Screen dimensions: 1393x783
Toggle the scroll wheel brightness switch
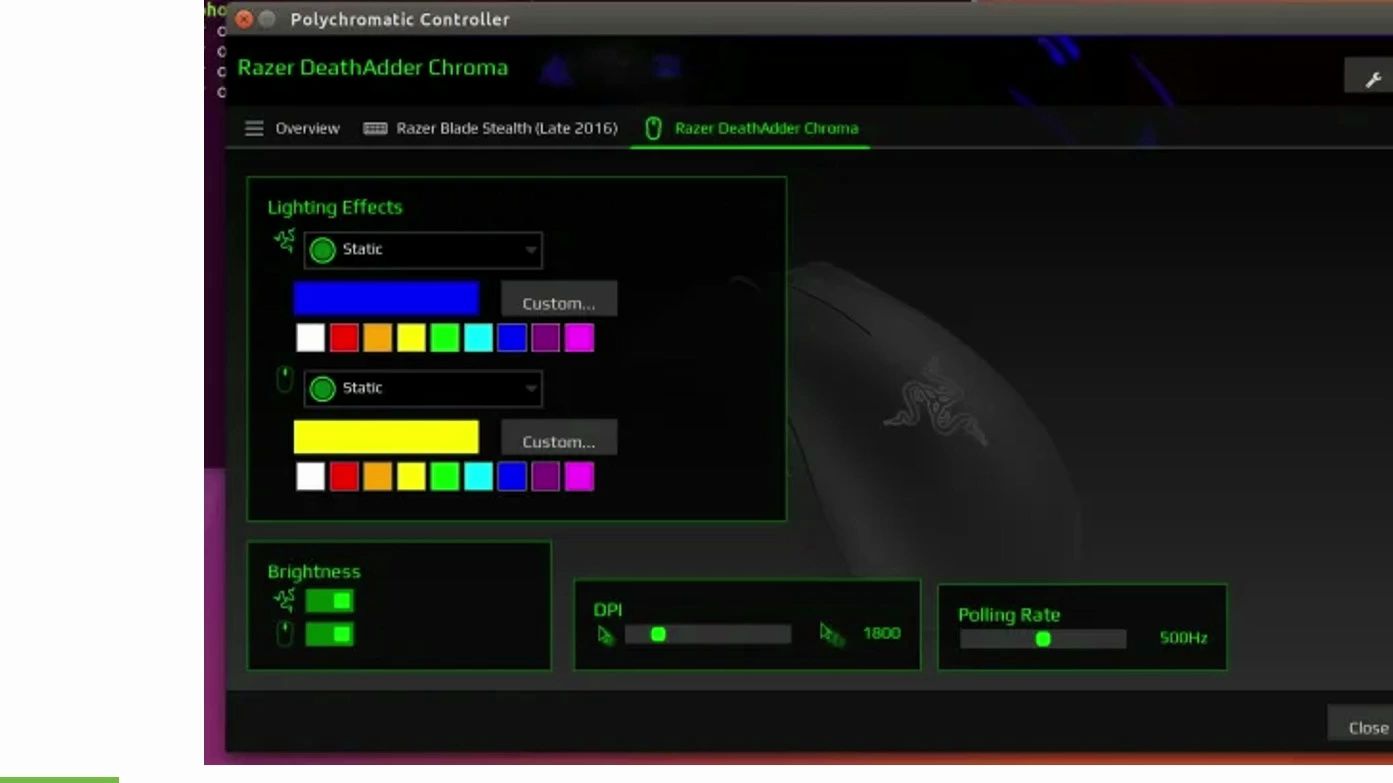[329, 634]
